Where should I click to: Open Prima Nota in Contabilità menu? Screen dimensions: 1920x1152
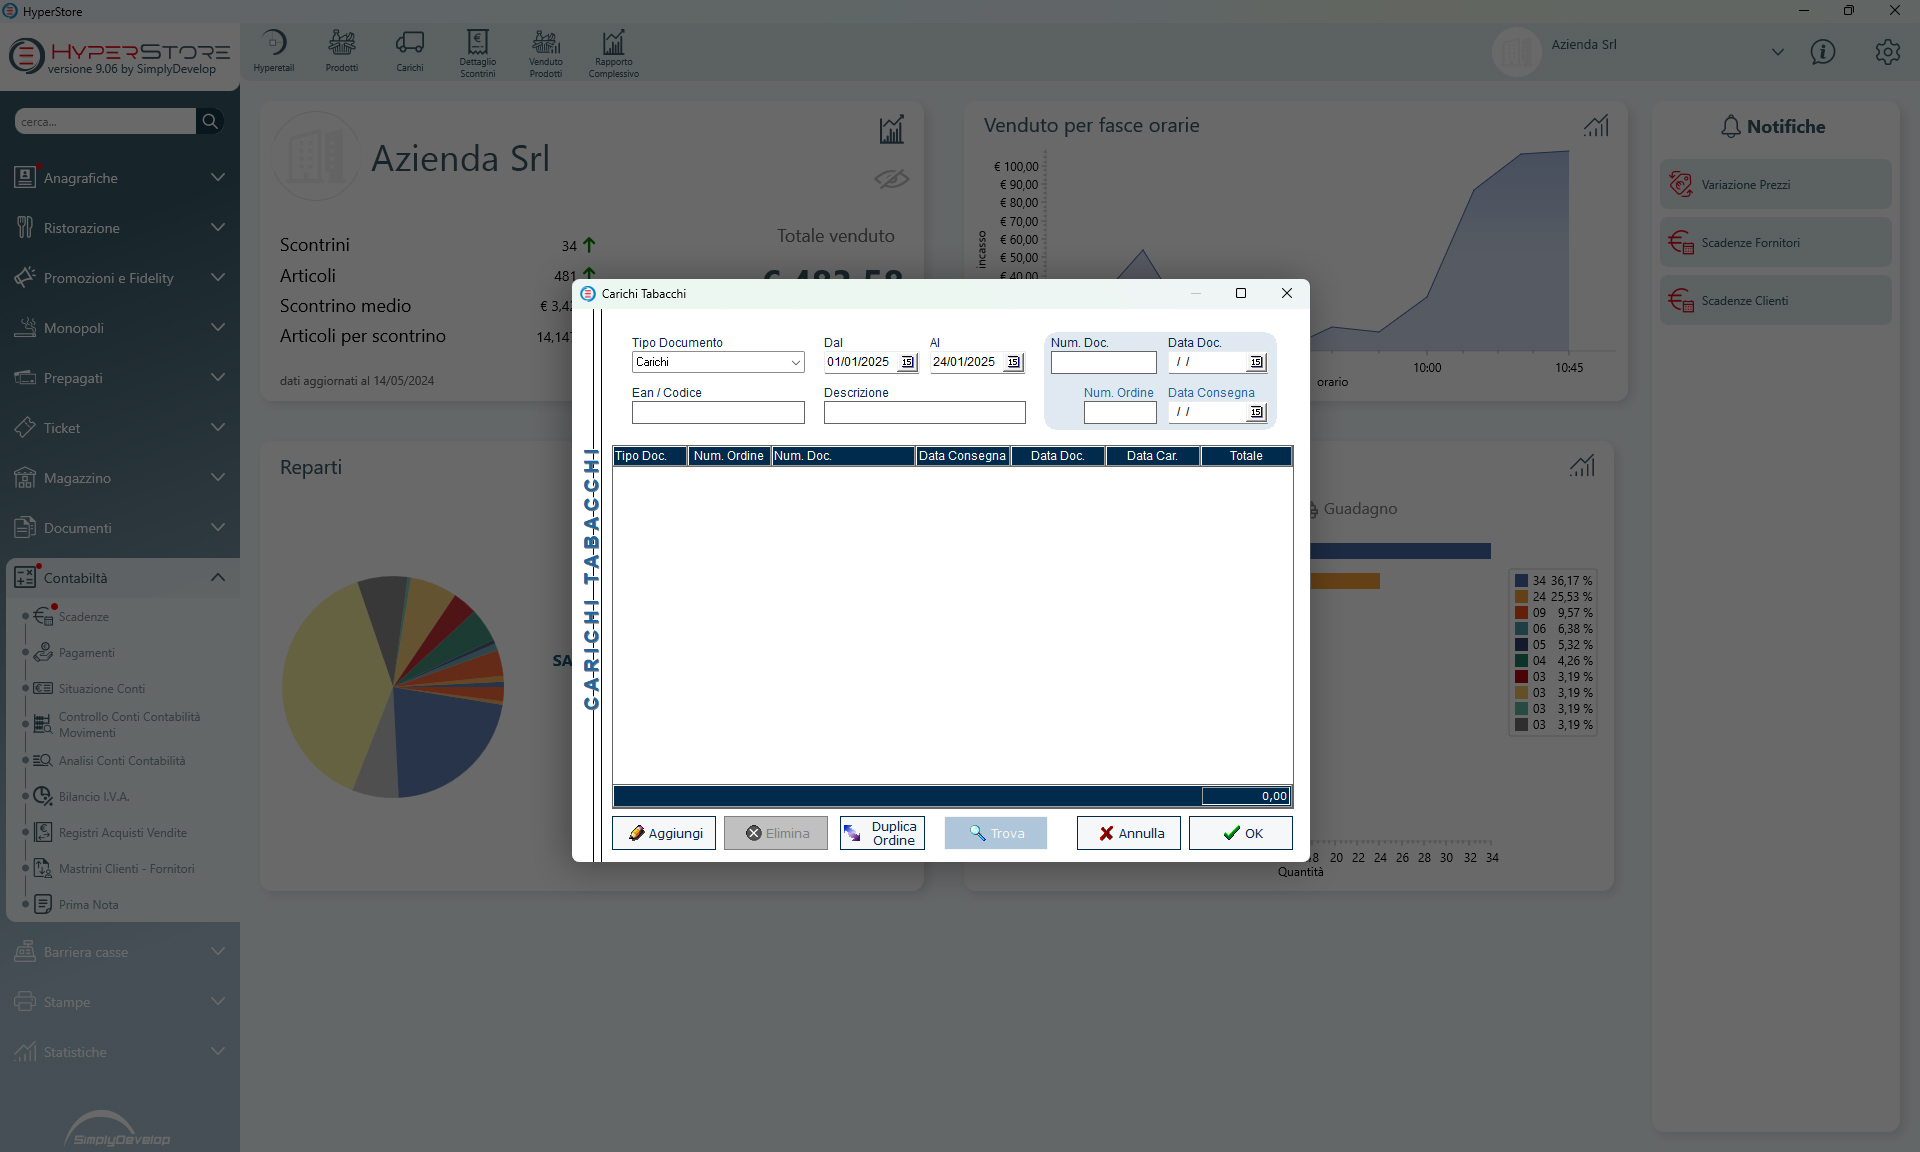pos(88,905)
